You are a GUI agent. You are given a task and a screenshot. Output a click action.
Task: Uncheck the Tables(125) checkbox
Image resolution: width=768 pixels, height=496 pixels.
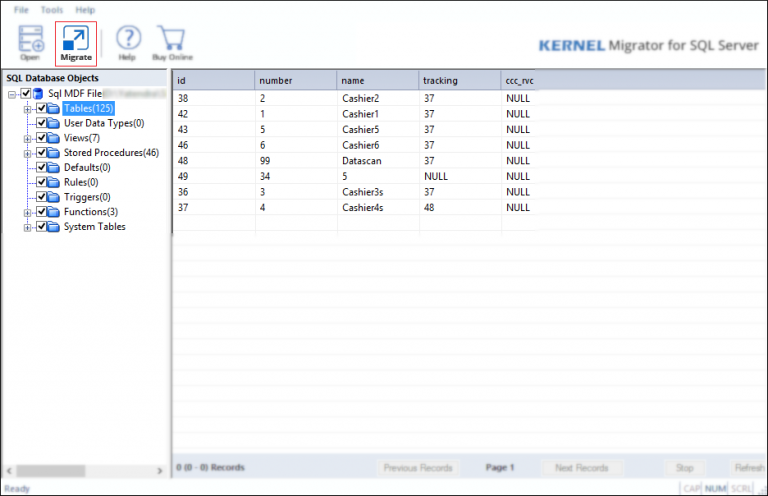(41, 109)
